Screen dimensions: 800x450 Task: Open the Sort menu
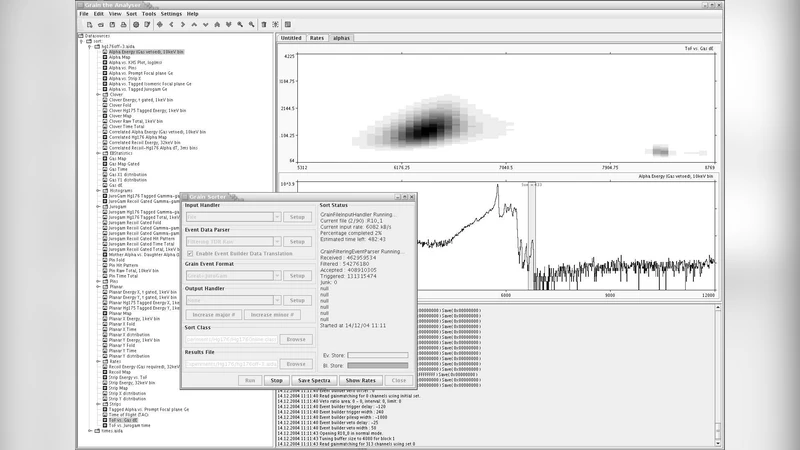click(x=130, y=14)
